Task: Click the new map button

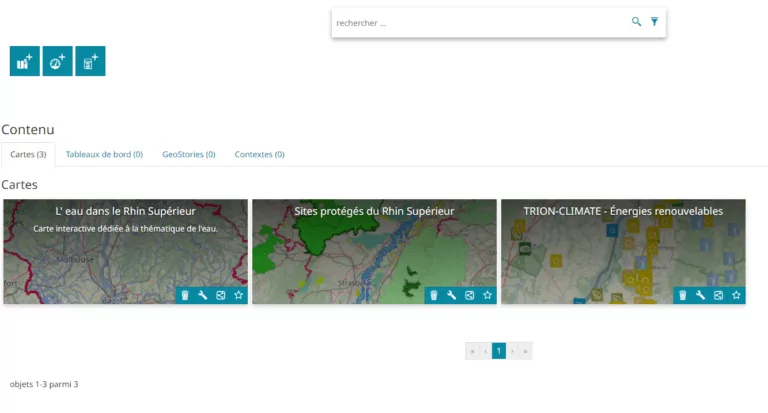Action: 24,61
